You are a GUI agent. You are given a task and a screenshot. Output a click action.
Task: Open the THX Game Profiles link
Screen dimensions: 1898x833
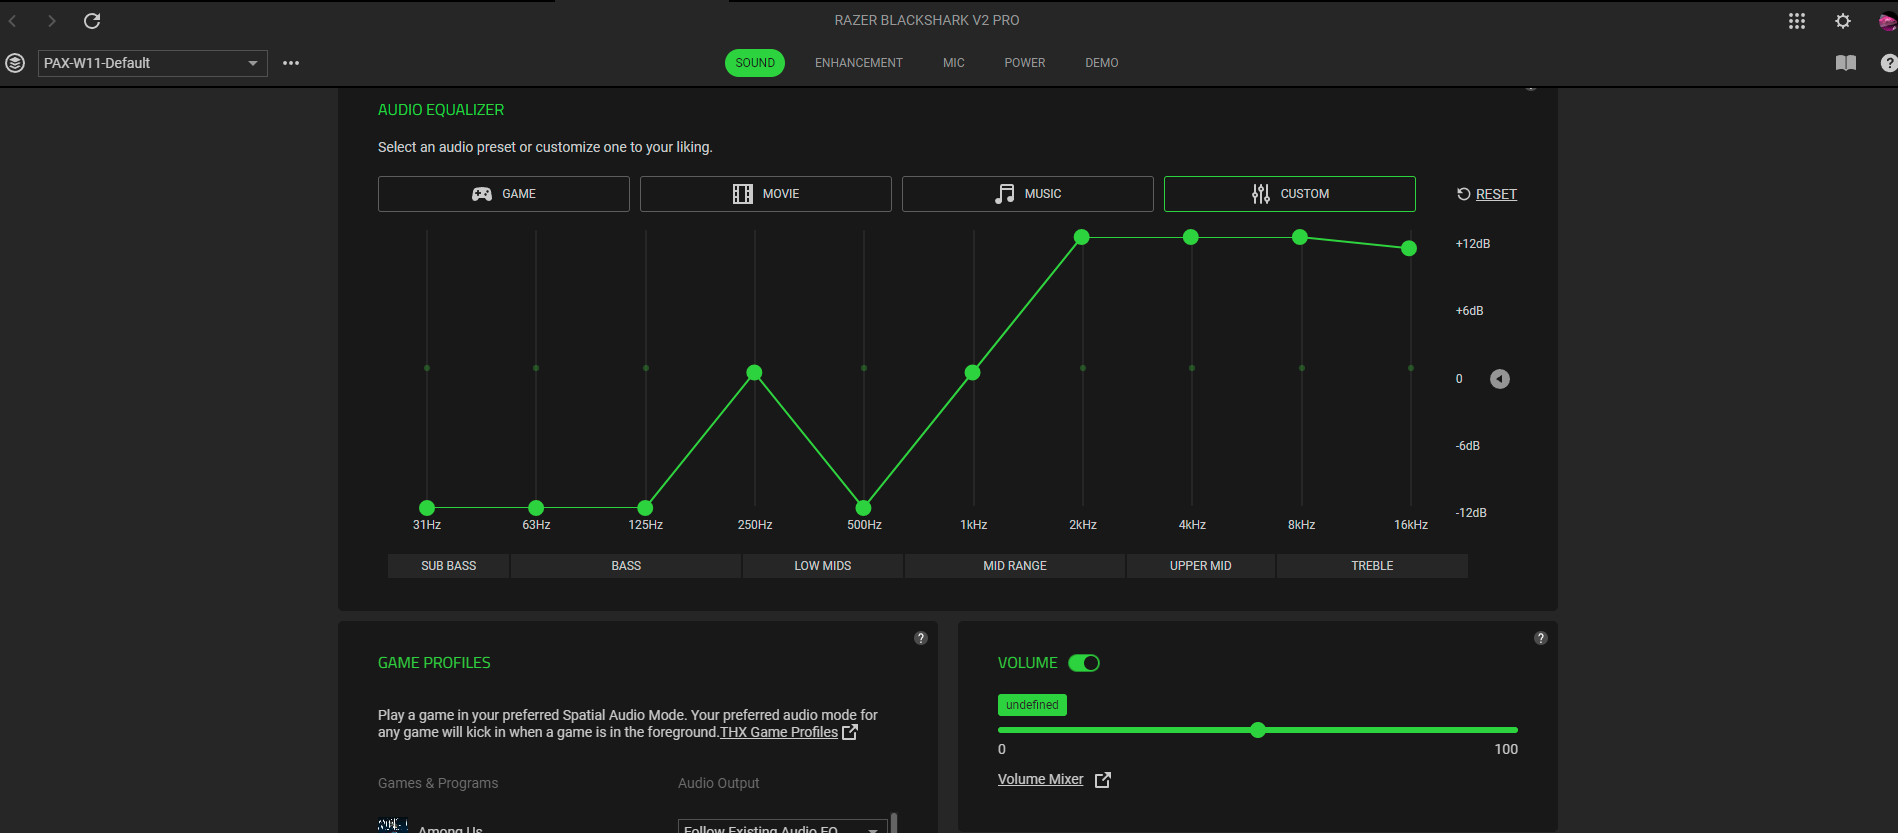click(779, 732)
